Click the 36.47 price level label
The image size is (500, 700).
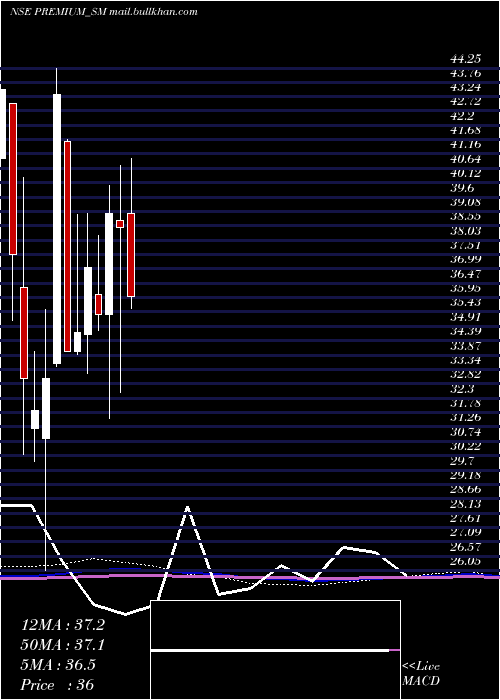pos(465,273)
